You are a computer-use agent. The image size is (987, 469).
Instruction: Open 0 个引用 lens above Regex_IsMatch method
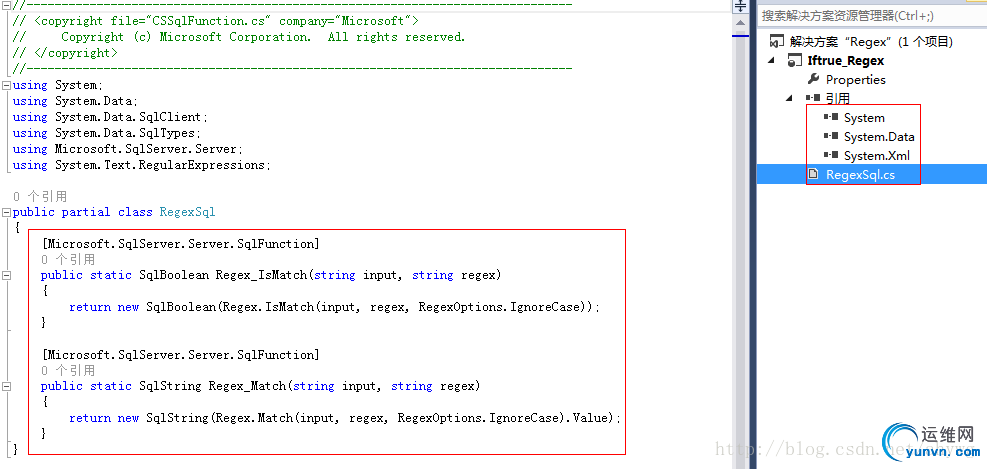click(x=68, y=259)
